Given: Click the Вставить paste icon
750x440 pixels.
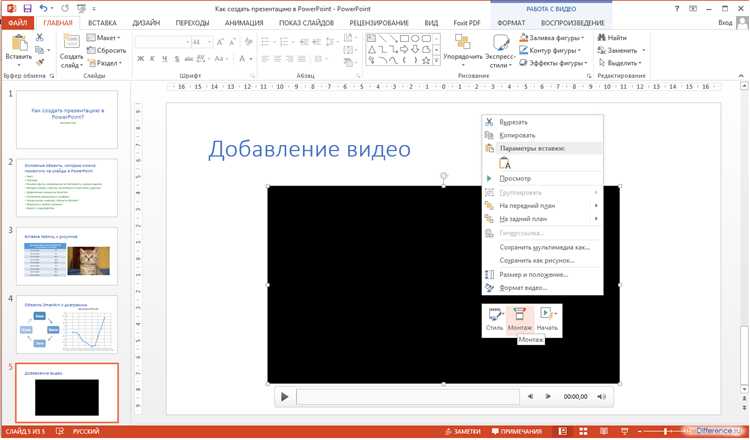Looking at the screenshot, I should point(19,43).
